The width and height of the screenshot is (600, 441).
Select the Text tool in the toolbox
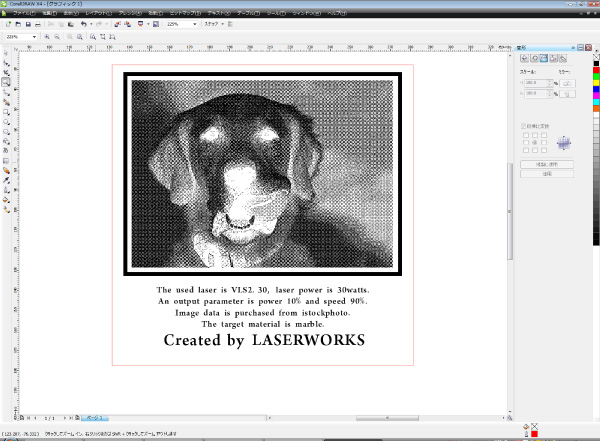[x=6, y=151]
